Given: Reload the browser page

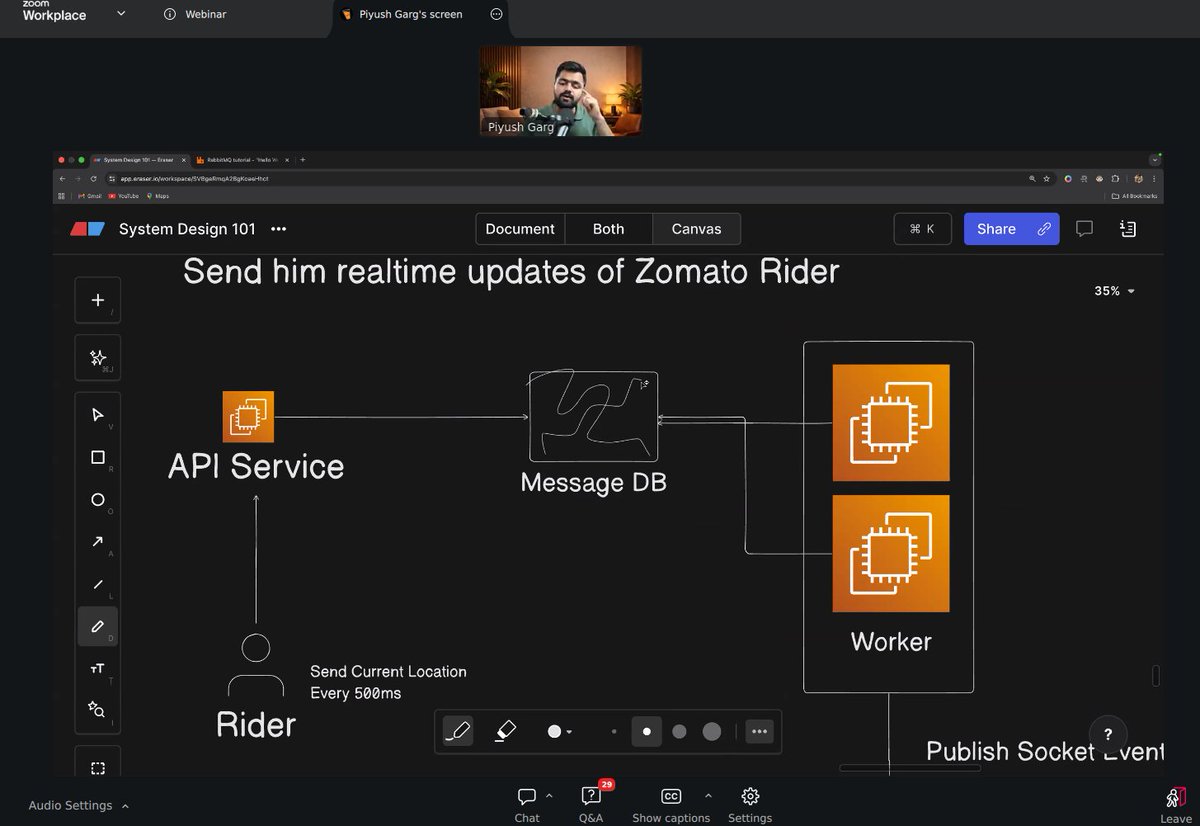Looking at the screenshot, I should click(x=93, y=178).
